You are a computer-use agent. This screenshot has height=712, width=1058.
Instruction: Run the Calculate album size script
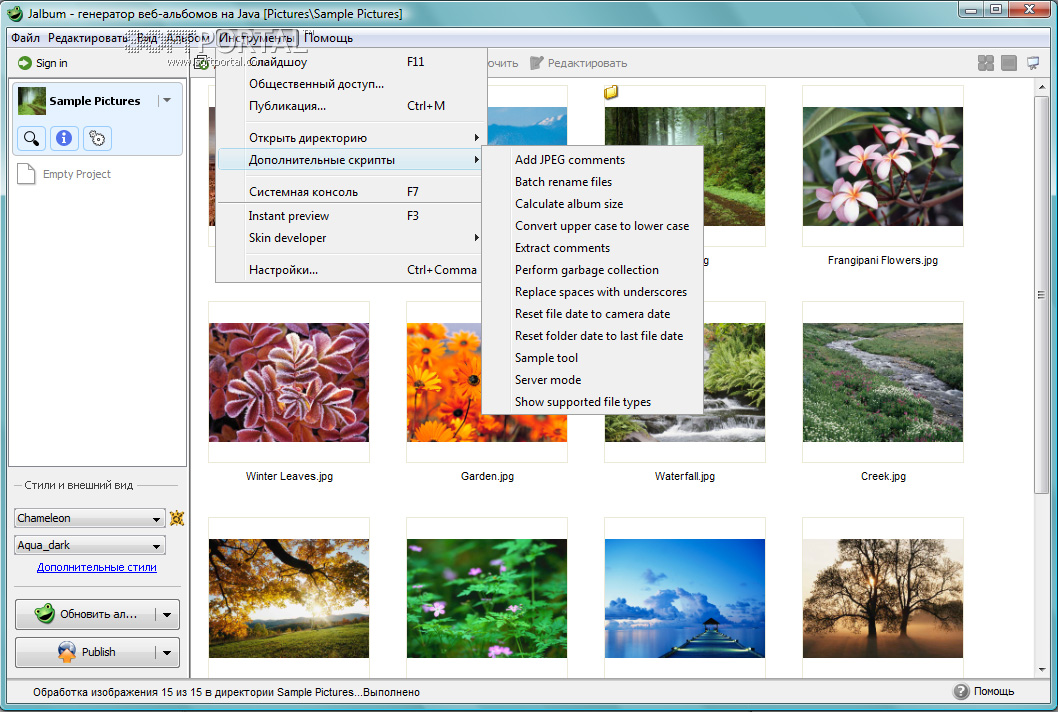(592, 204)
